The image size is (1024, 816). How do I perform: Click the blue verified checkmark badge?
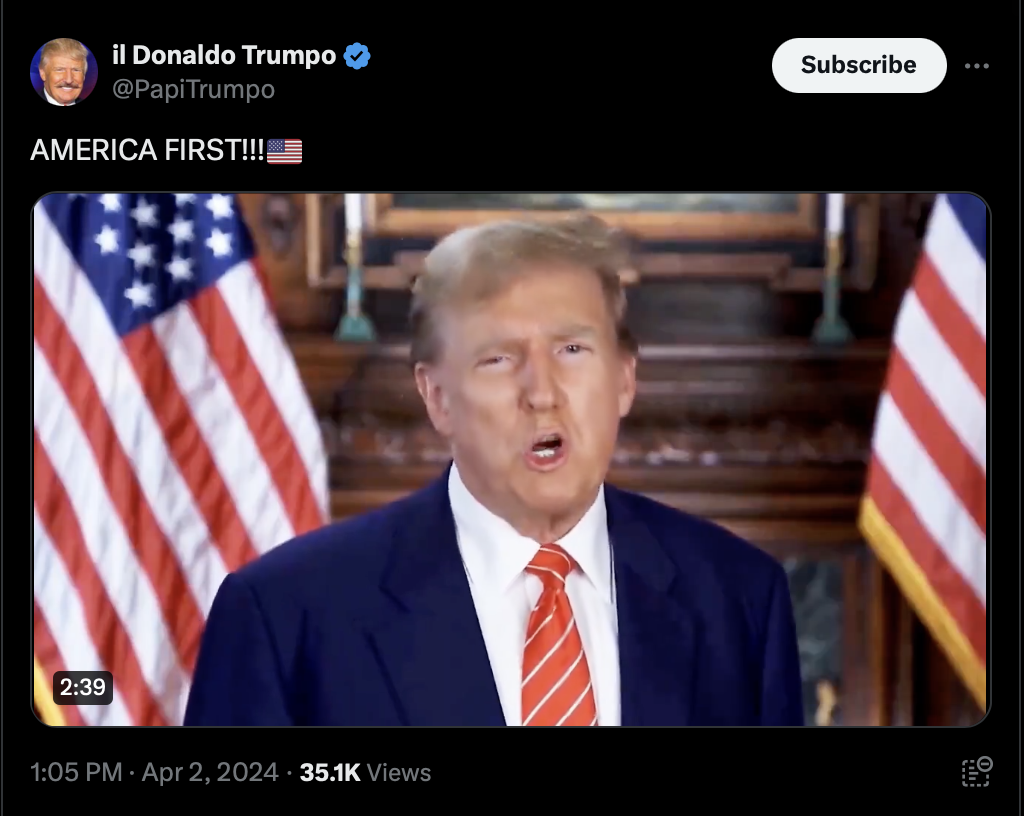click(x=357, y=56)
